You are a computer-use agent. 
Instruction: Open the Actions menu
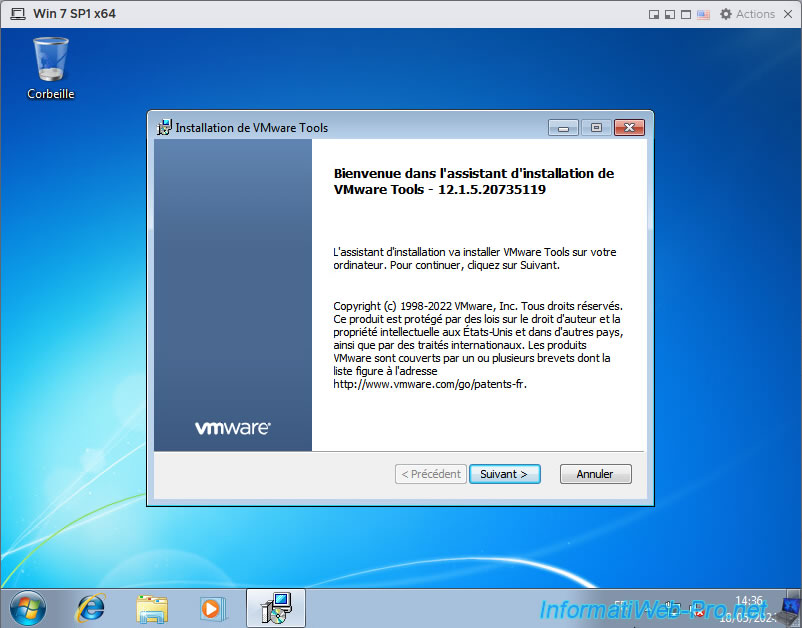point(755,14)
